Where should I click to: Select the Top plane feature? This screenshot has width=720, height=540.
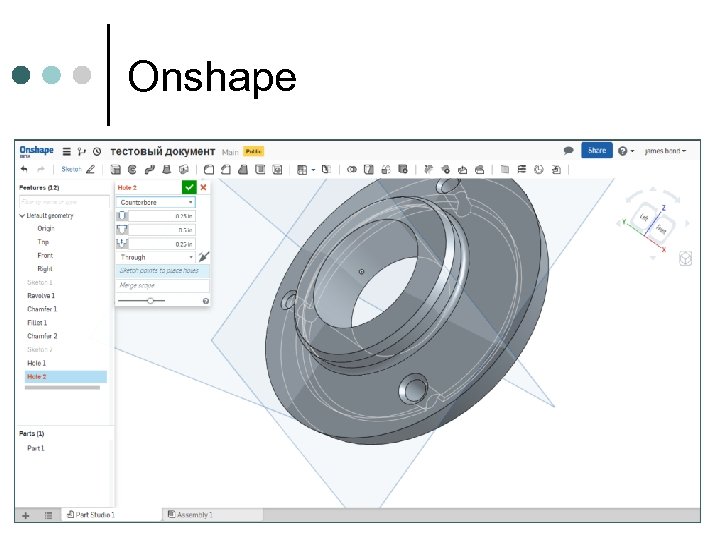point(43,242)
